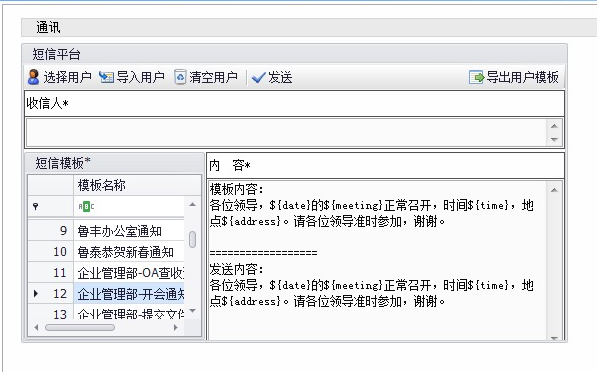Viewport: 597px width, 372px height.
Task: Click the content area scroll down arrow
Action: tap(554, 338)
